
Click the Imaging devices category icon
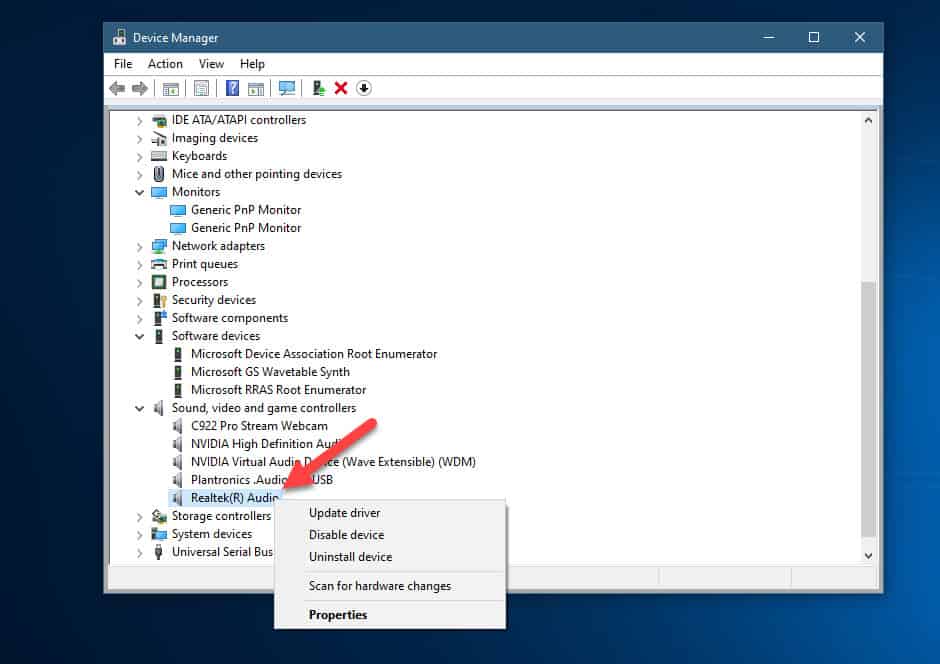[x=159, y=138]
